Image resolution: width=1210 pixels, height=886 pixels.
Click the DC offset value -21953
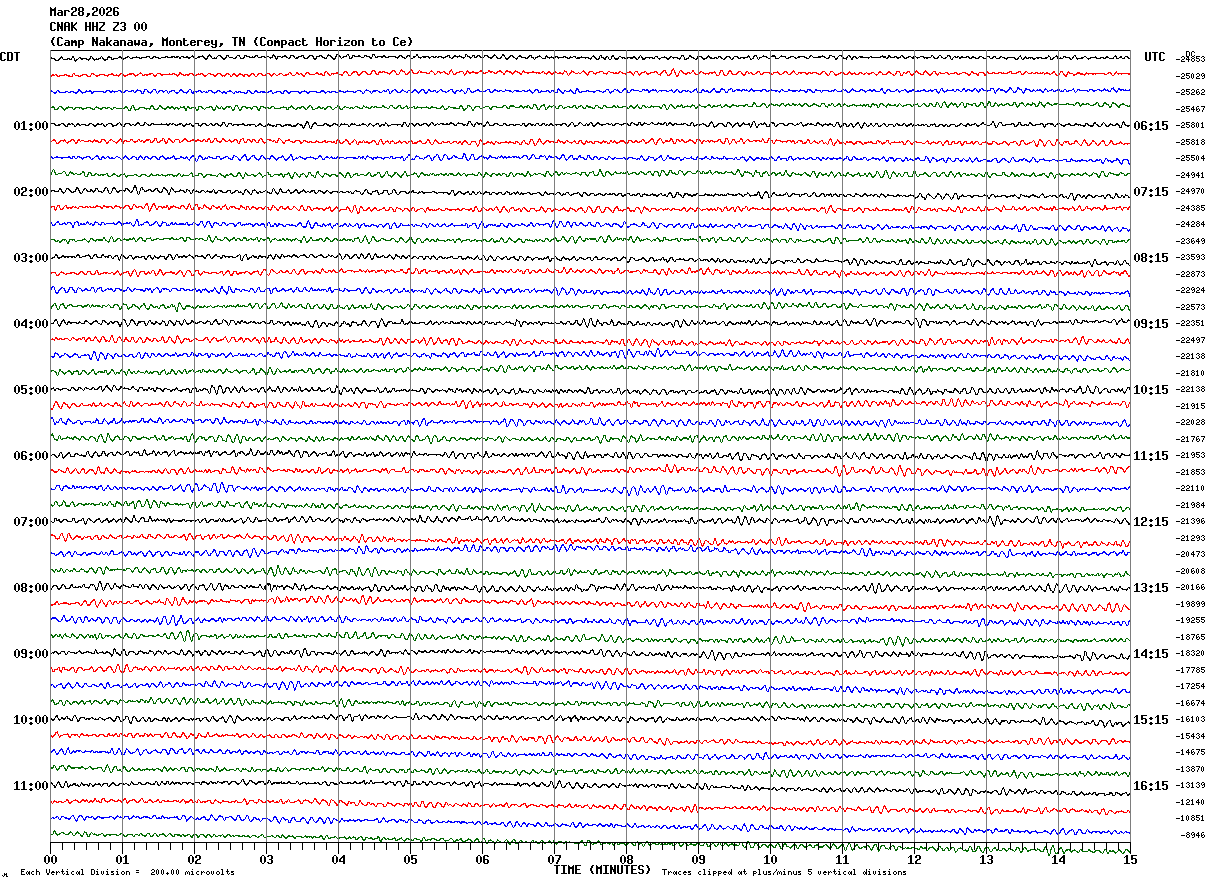[1190, 456]
